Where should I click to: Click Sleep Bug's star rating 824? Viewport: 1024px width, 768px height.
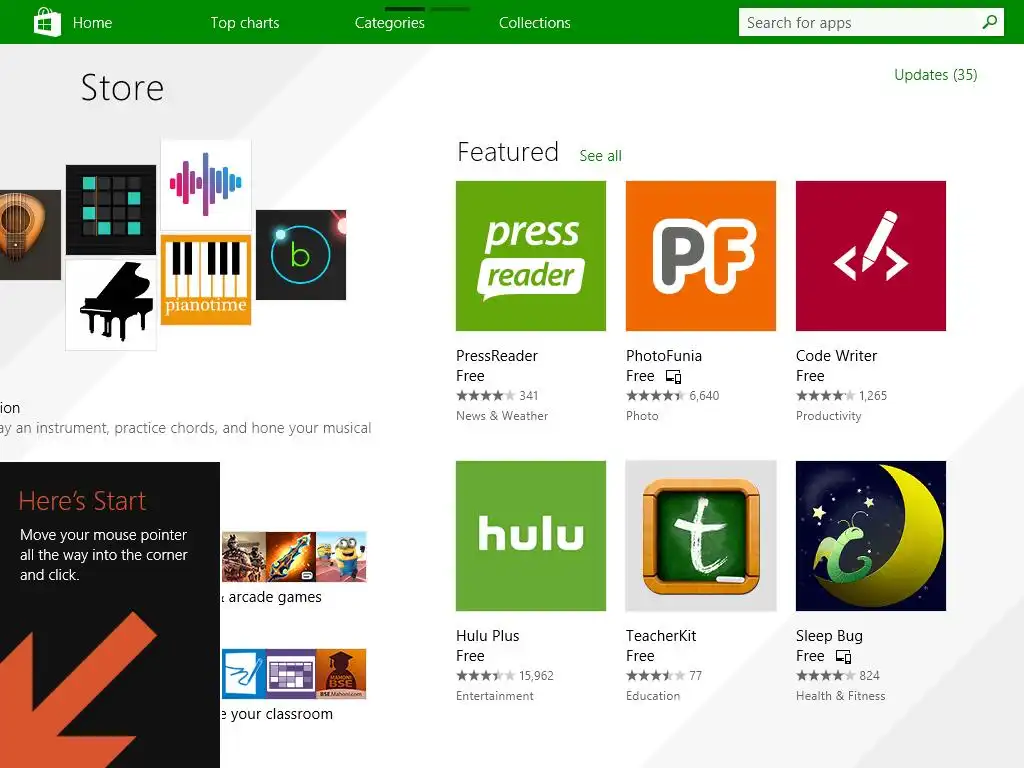point(838,676)
